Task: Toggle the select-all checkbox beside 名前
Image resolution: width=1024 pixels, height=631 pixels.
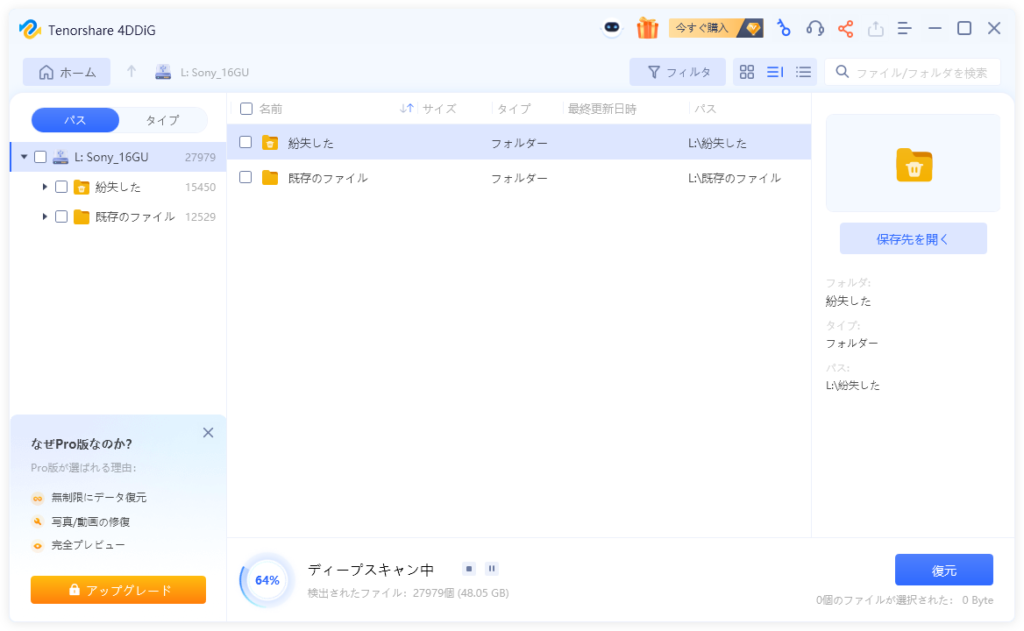Action: point(246,109)
